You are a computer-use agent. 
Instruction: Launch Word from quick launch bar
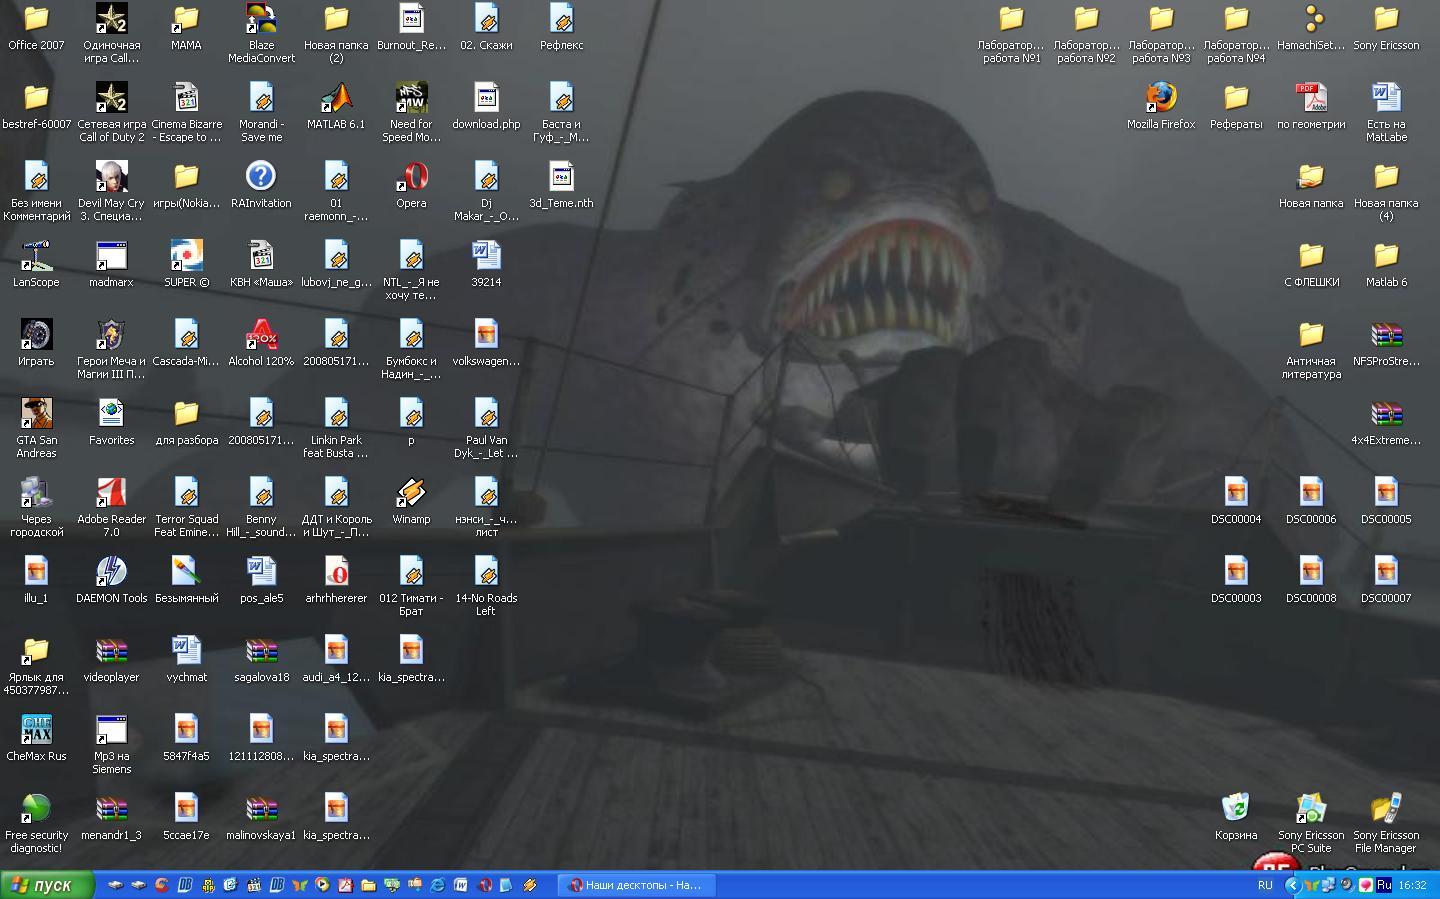(x=460, y=885)
